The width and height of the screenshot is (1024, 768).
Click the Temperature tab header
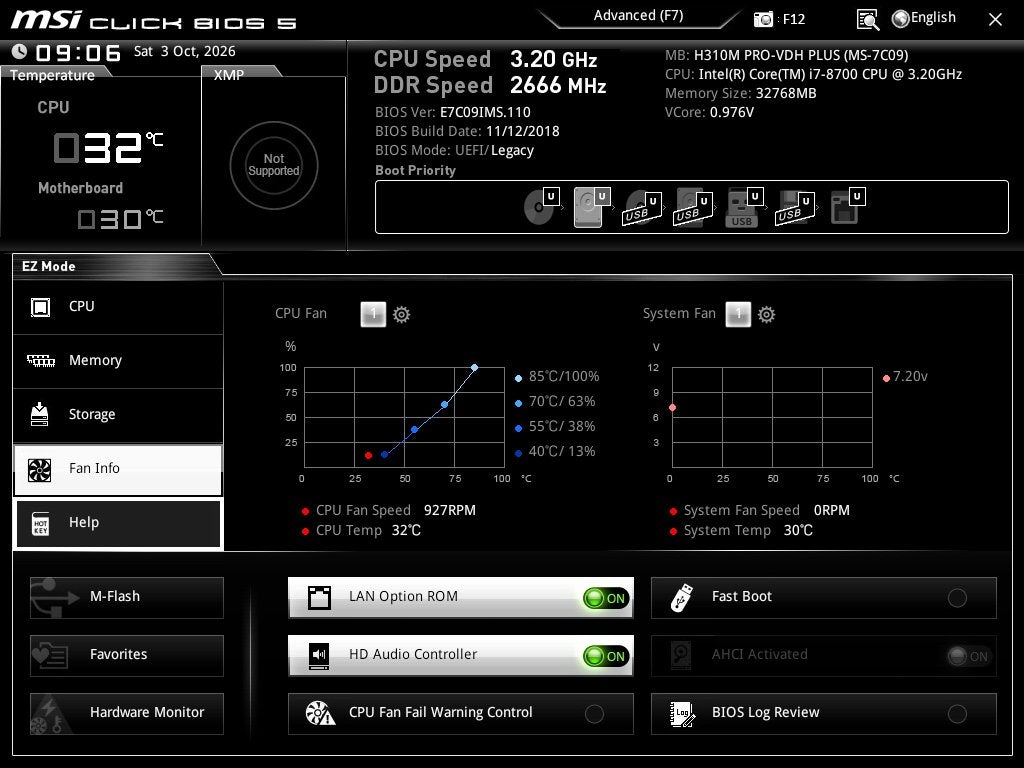[52, 75]
